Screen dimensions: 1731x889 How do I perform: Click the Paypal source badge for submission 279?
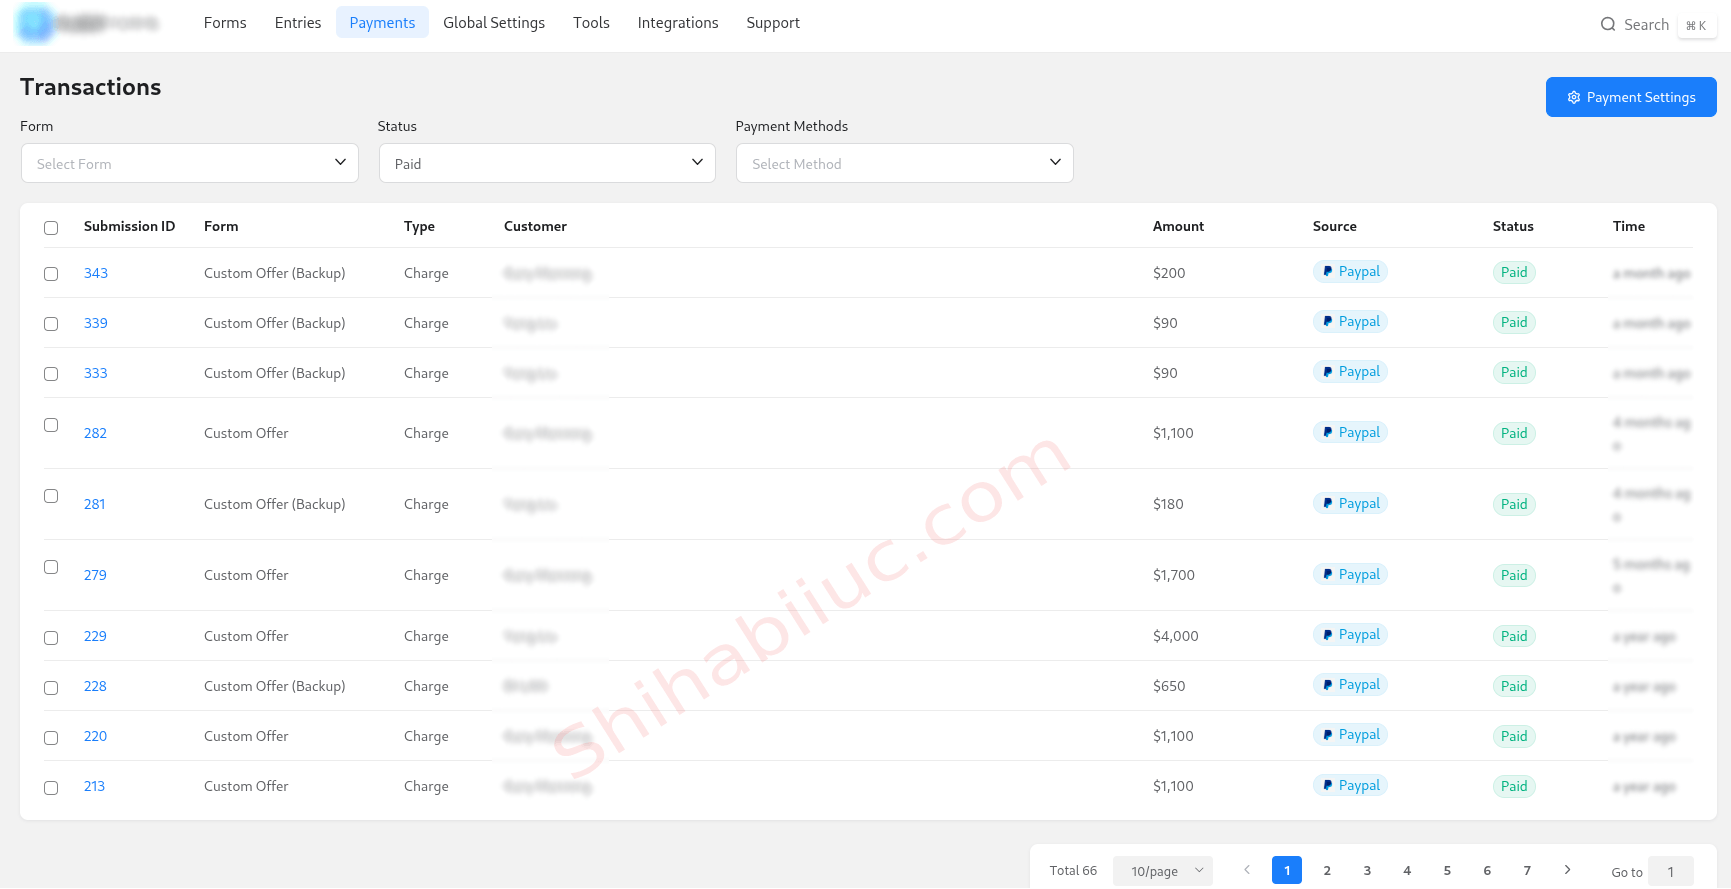pos(1350,575)
